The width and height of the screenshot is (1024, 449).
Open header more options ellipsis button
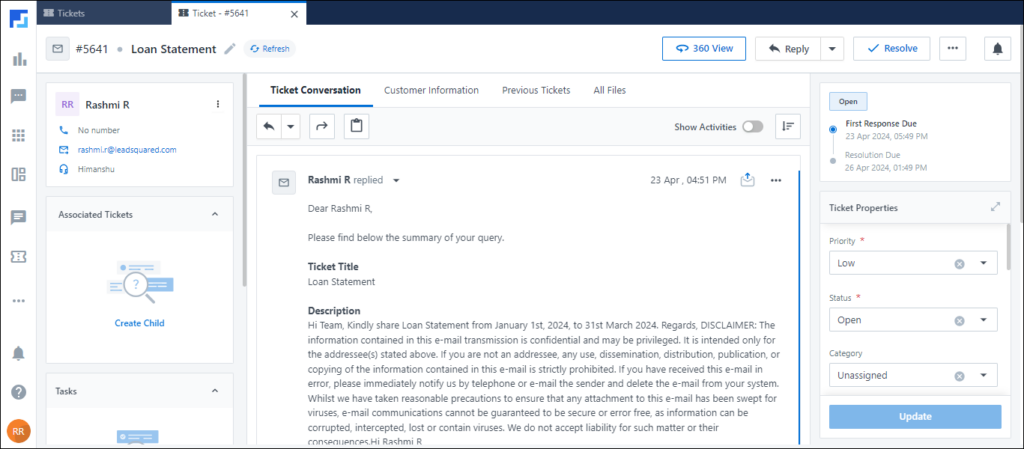[x=953, y=49]
